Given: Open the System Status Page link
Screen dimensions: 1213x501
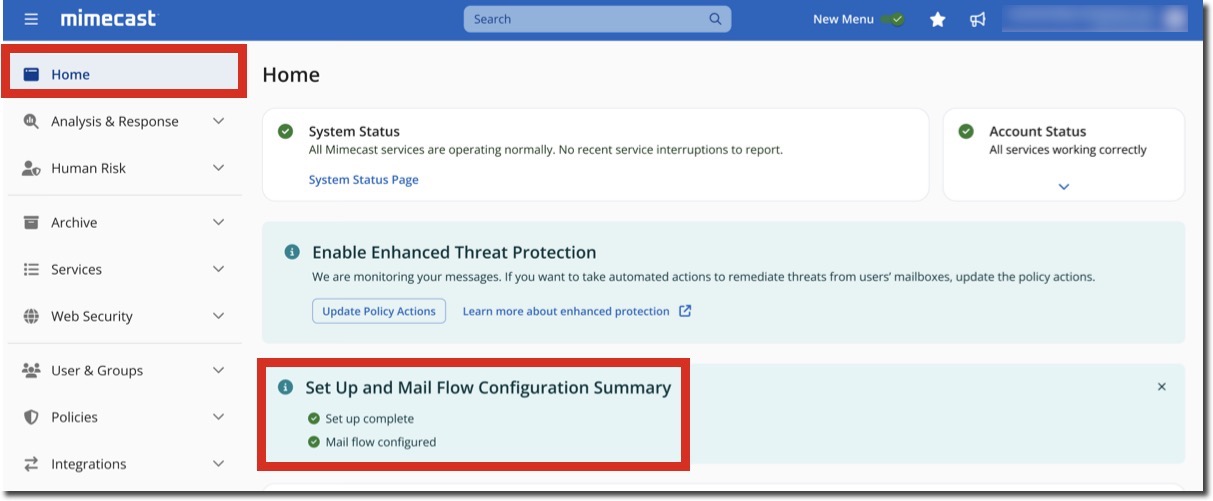Looking at the screenshot, I should coord(363,180).
